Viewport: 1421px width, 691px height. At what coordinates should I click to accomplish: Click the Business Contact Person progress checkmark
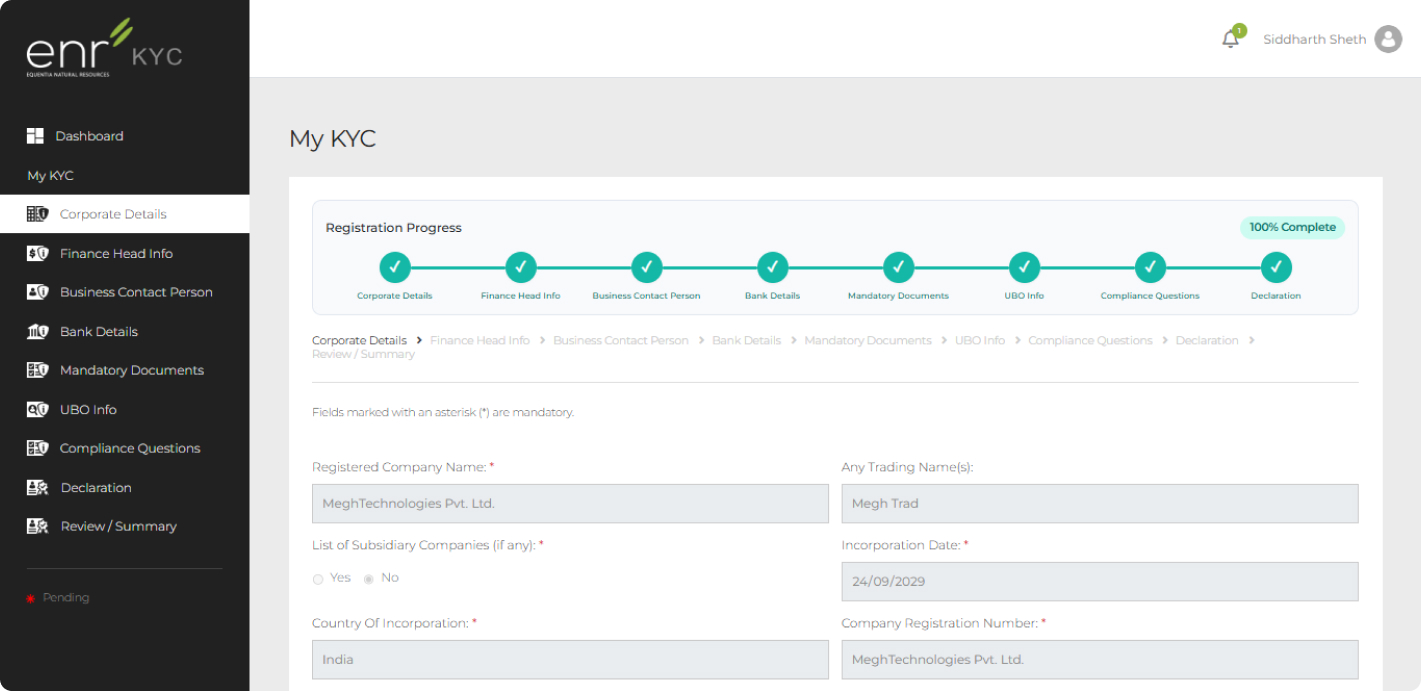[x=647, y=267]
